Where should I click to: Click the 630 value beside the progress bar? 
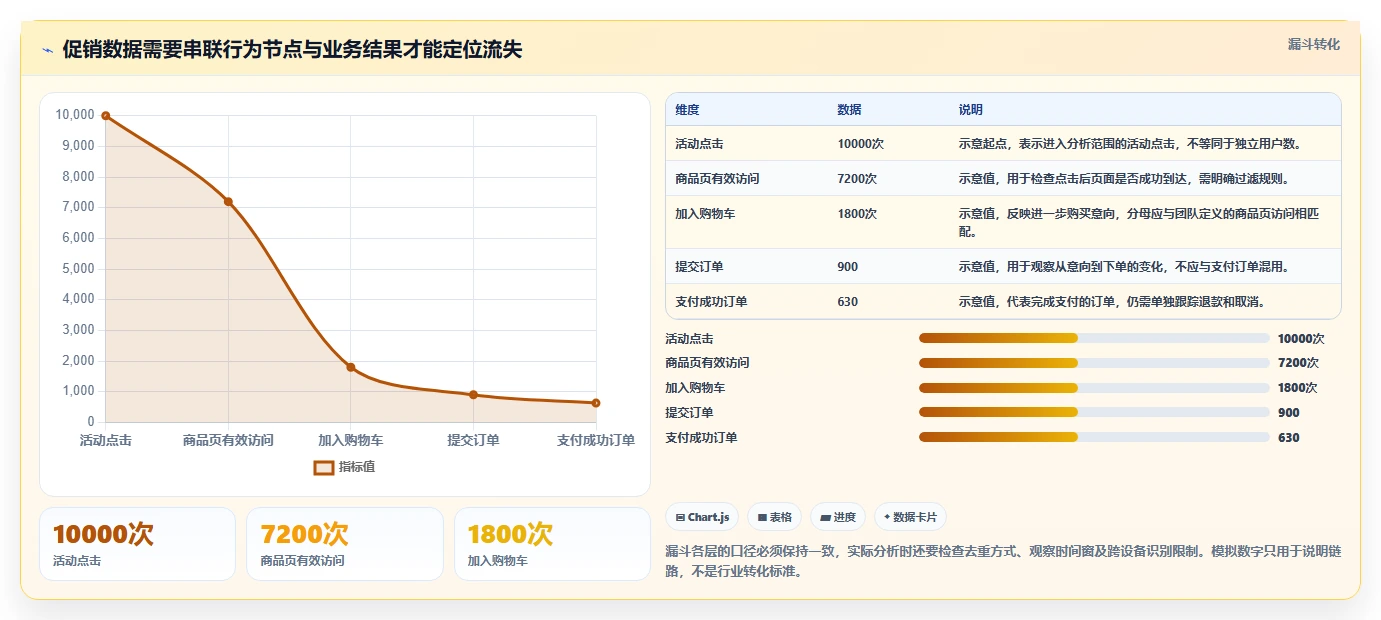pyautogui.click(x=1289, y=438)
